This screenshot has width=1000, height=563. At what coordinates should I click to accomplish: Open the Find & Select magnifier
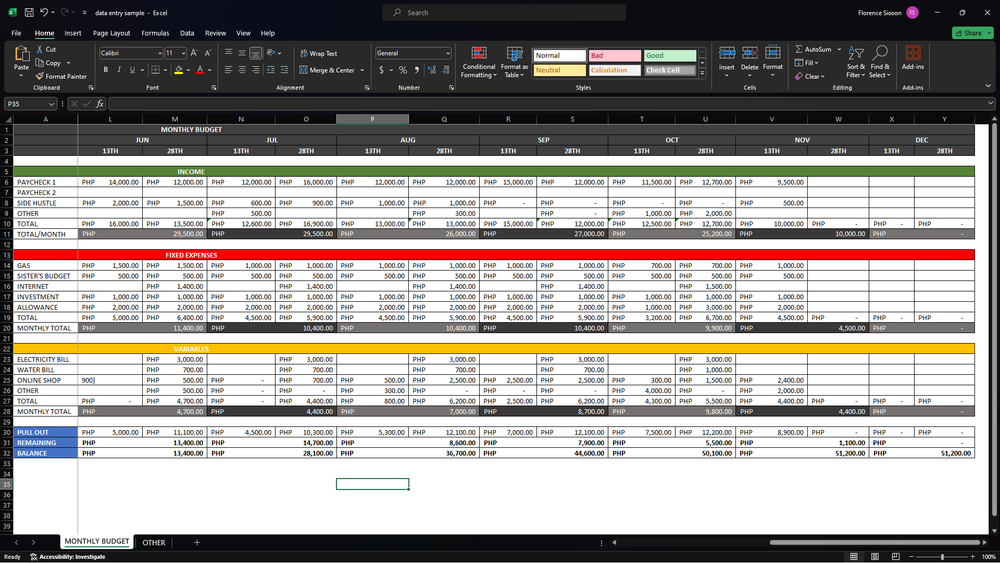[x=880, y=53]
